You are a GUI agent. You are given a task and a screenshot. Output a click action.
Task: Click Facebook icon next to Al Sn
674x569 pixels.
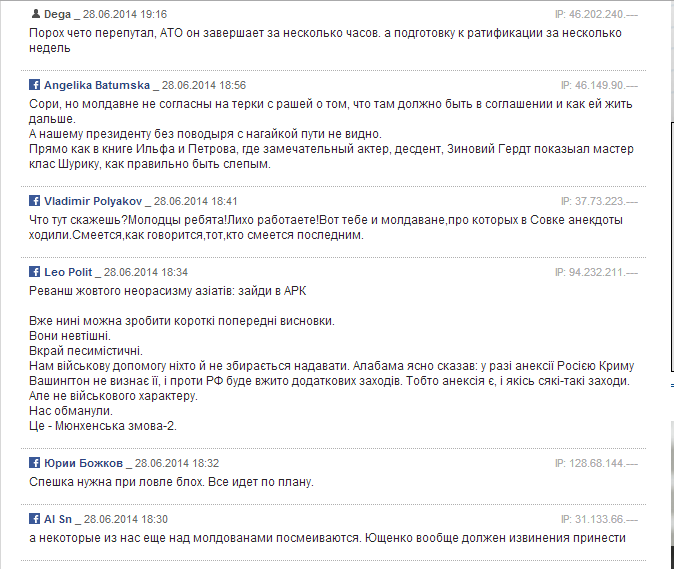[35, 519]
